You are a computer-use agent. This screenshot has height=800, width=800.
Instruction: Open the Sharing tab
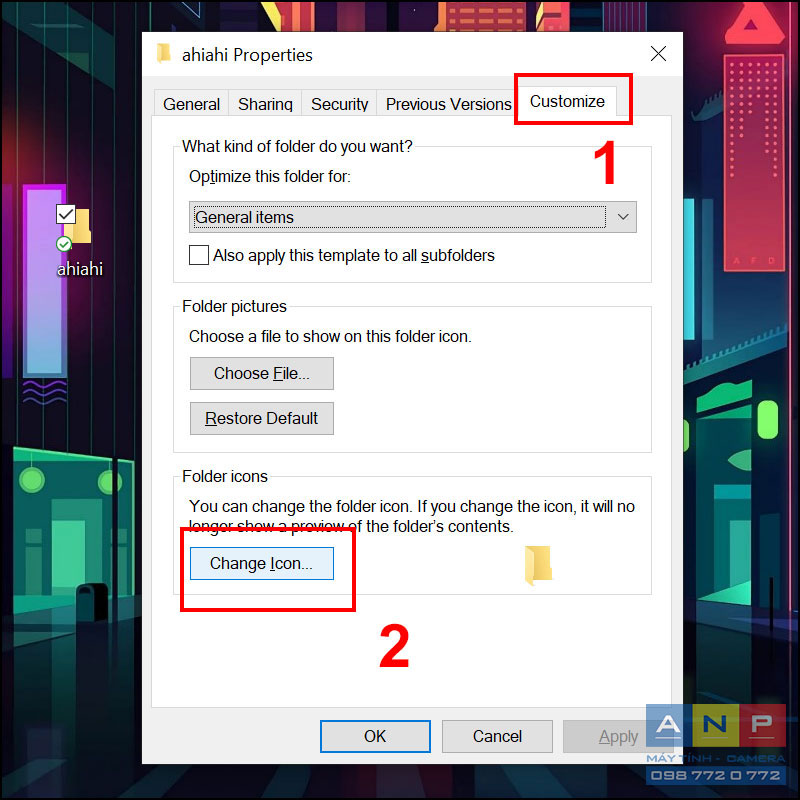coord(265,104)
